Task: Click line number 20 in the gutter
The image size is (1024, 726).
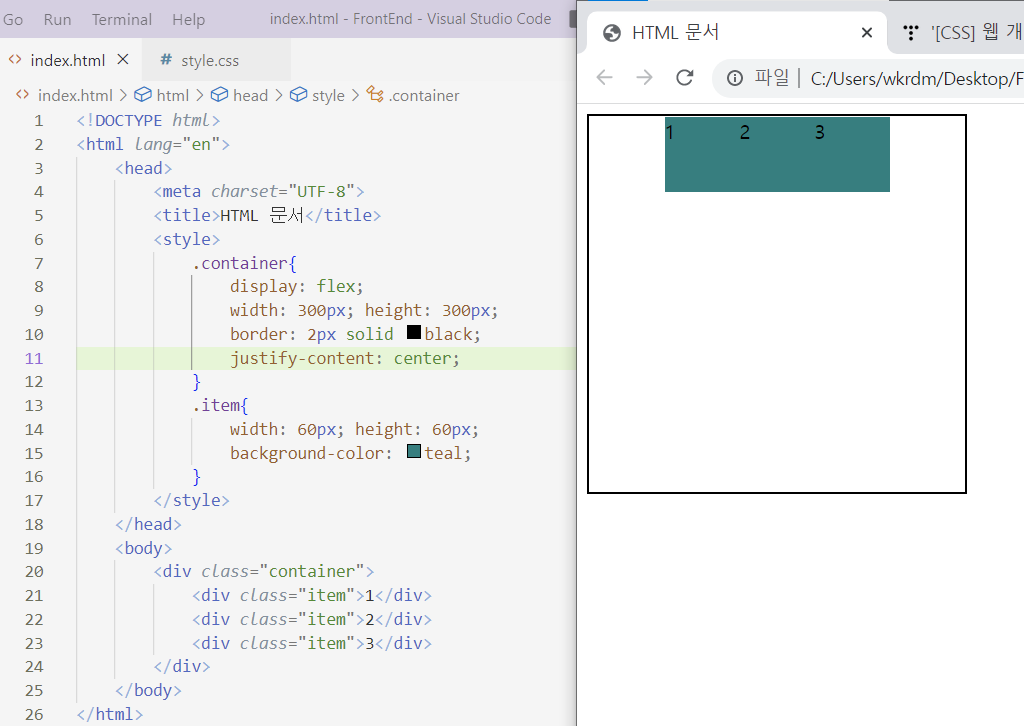Action: coord(34,572)
